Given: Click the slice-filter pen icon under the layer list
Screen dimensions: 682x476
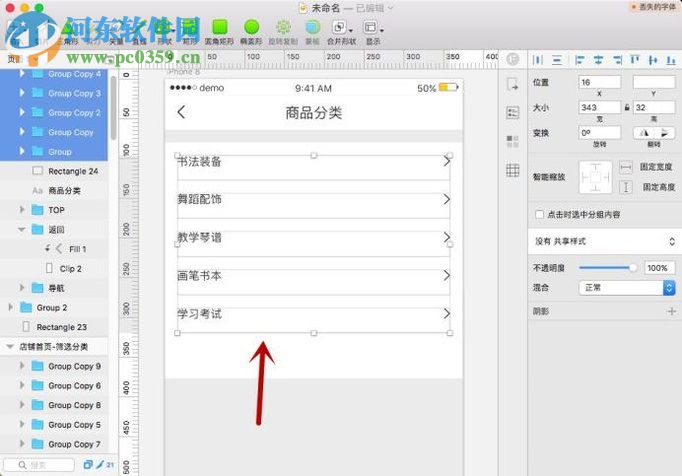Looking at the screenshot, I should pyautogui.click(x=100, y=464).
